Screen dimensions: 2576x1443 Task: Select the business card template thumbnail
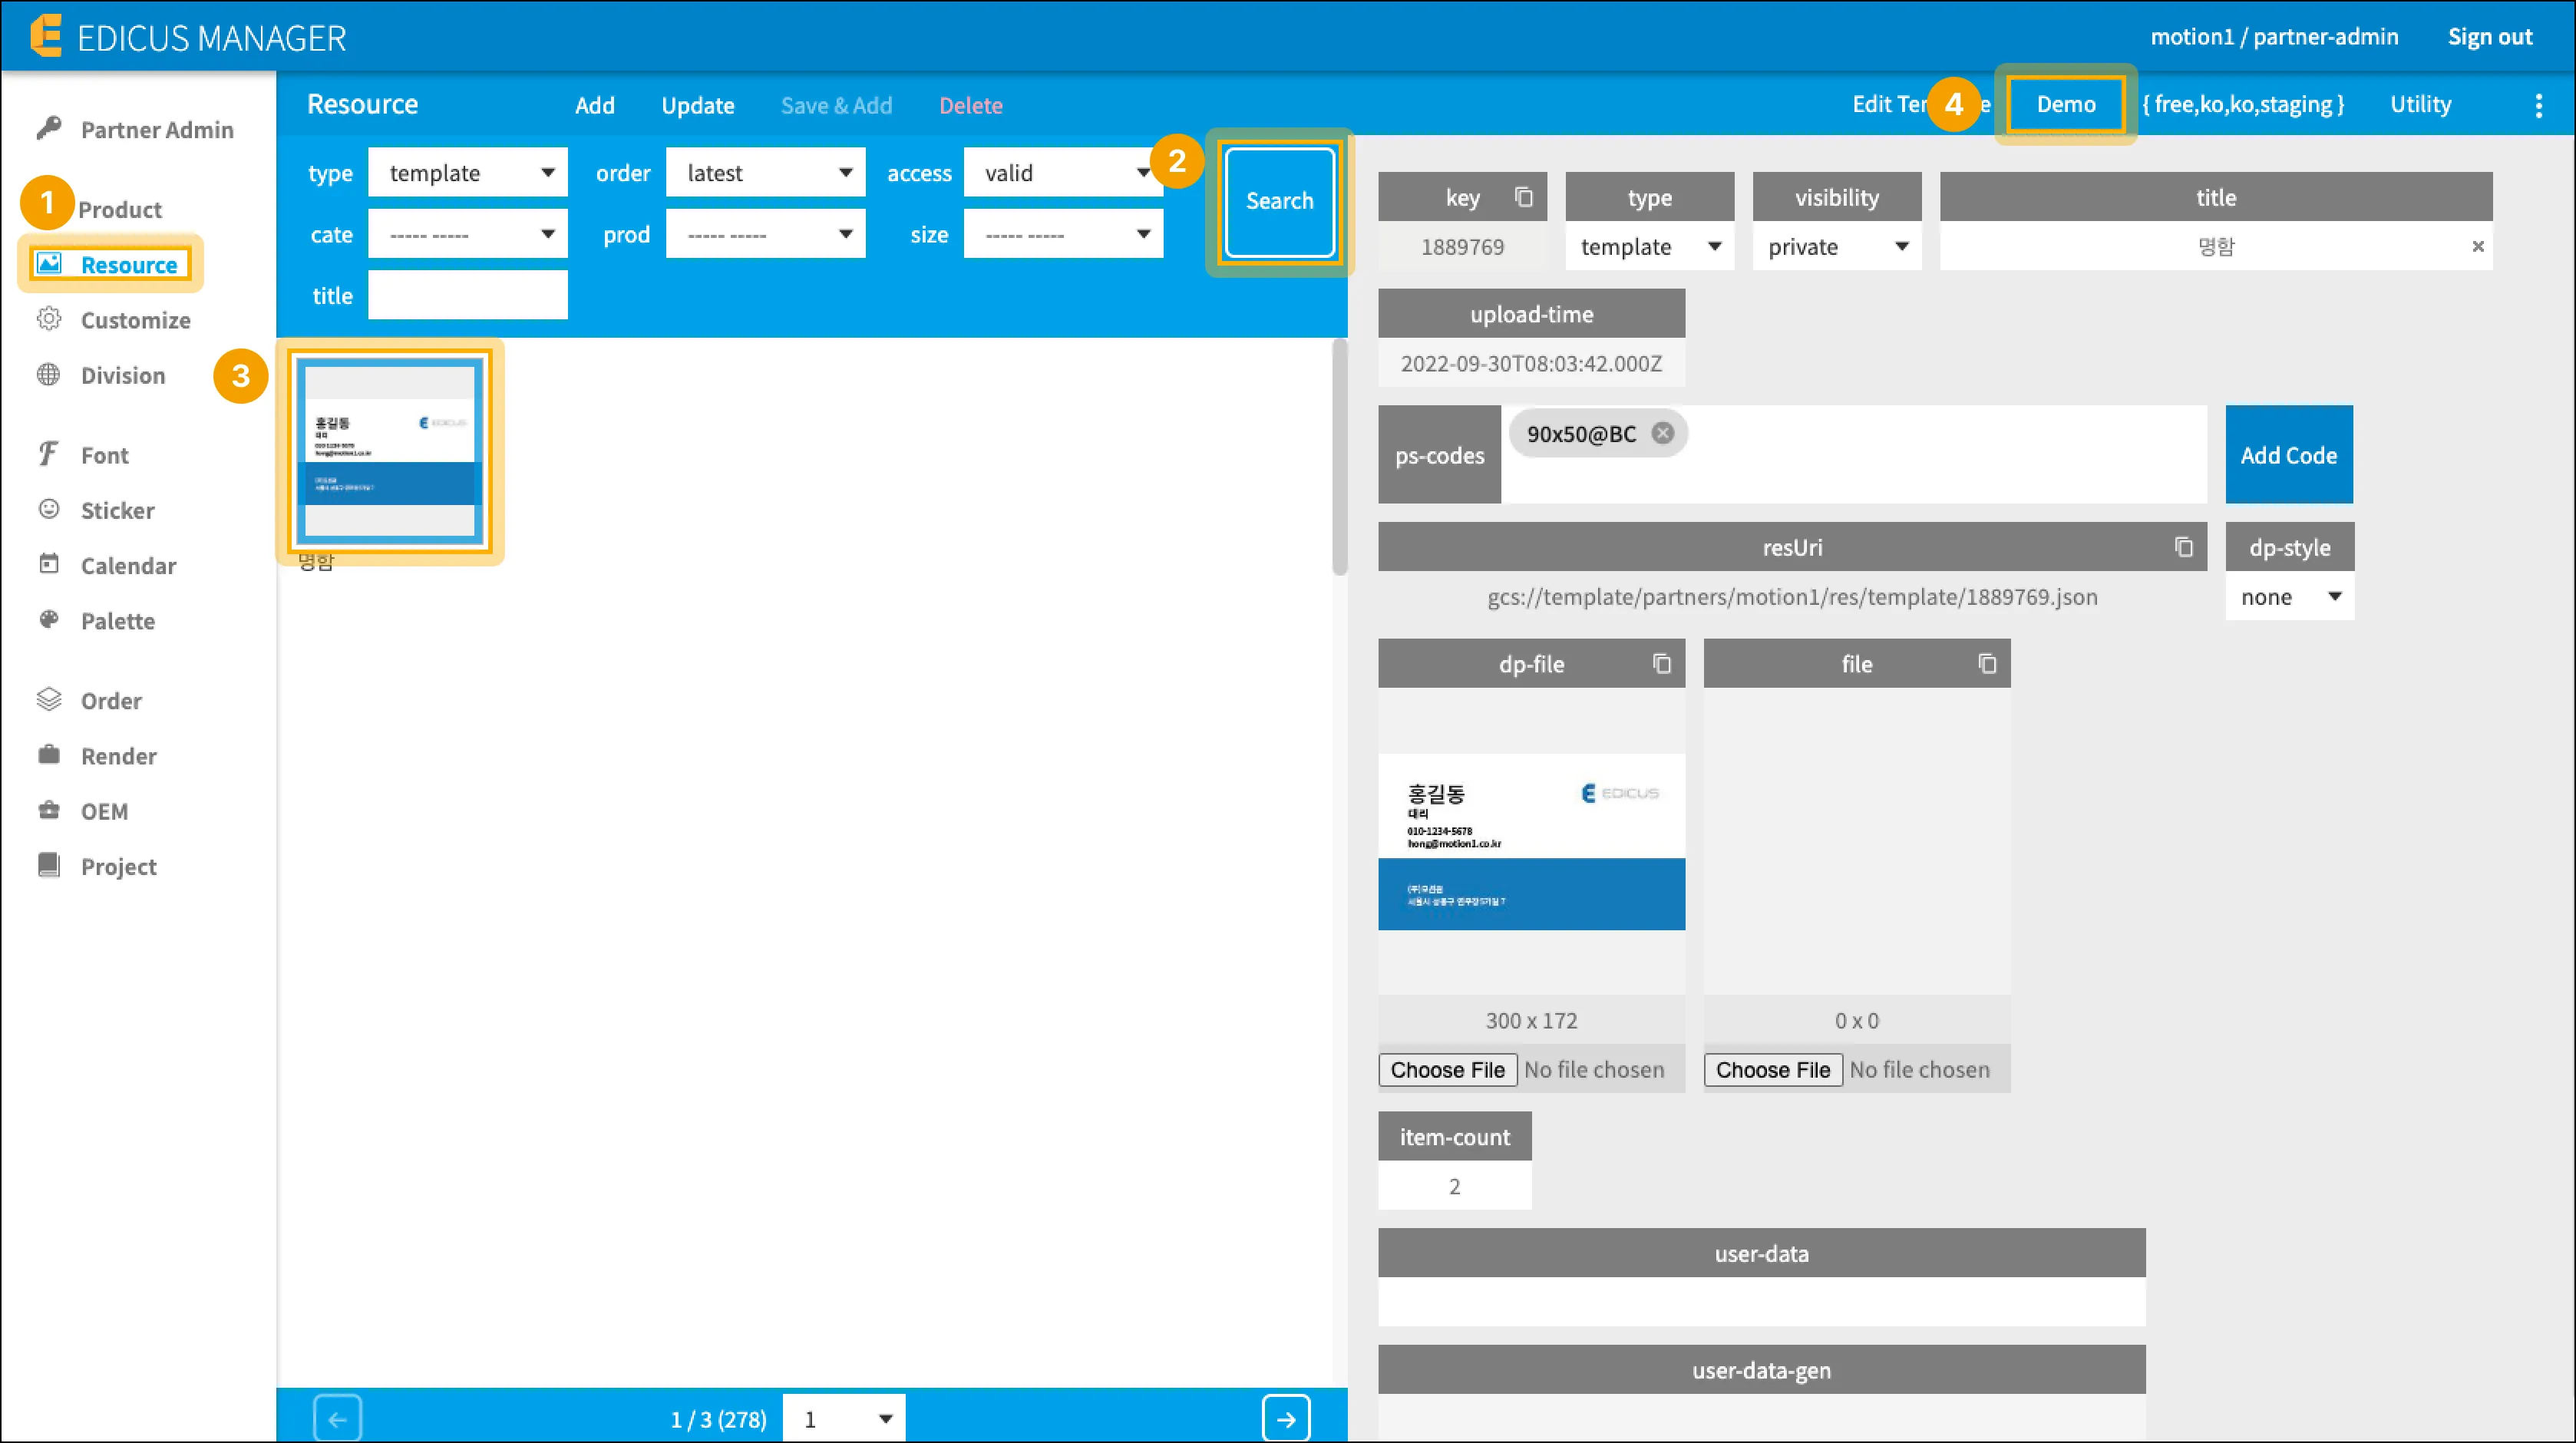coord(390,450)
